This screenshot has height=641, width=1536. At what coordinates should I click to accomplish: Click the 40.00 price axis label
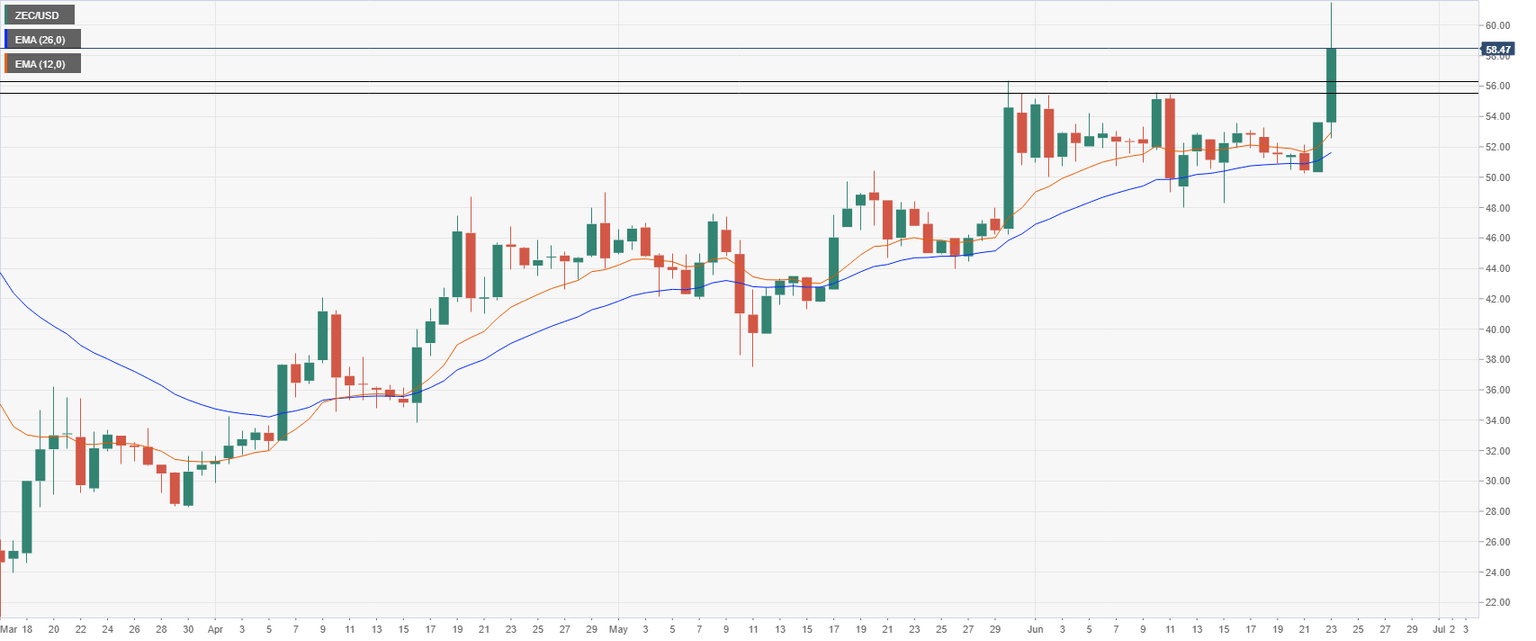pyautogui.click(x=1496, y=329)
